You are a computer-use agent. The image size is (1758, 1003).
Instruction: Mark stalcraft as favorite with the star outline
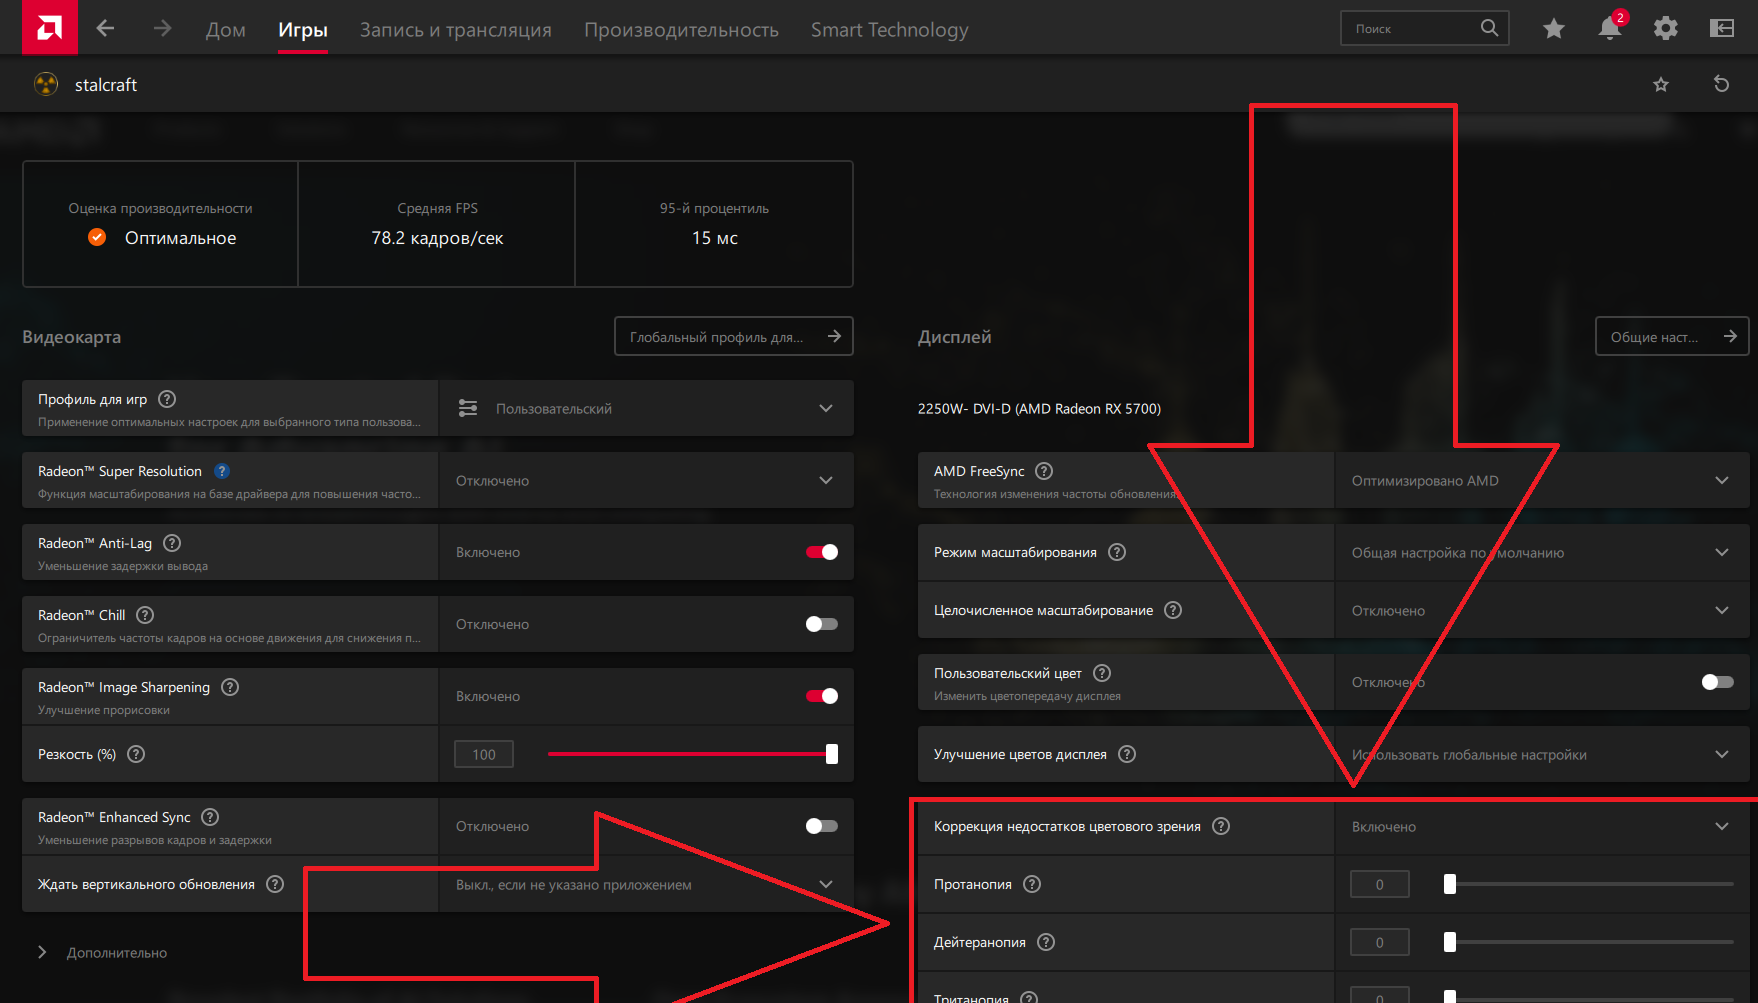(x=1661, y=85)
